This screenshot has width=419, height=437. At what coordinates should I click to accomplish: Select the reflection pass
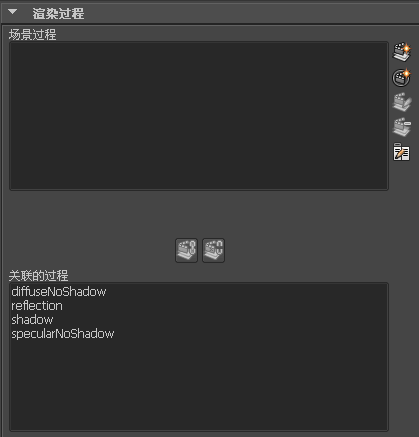[37, 306]
